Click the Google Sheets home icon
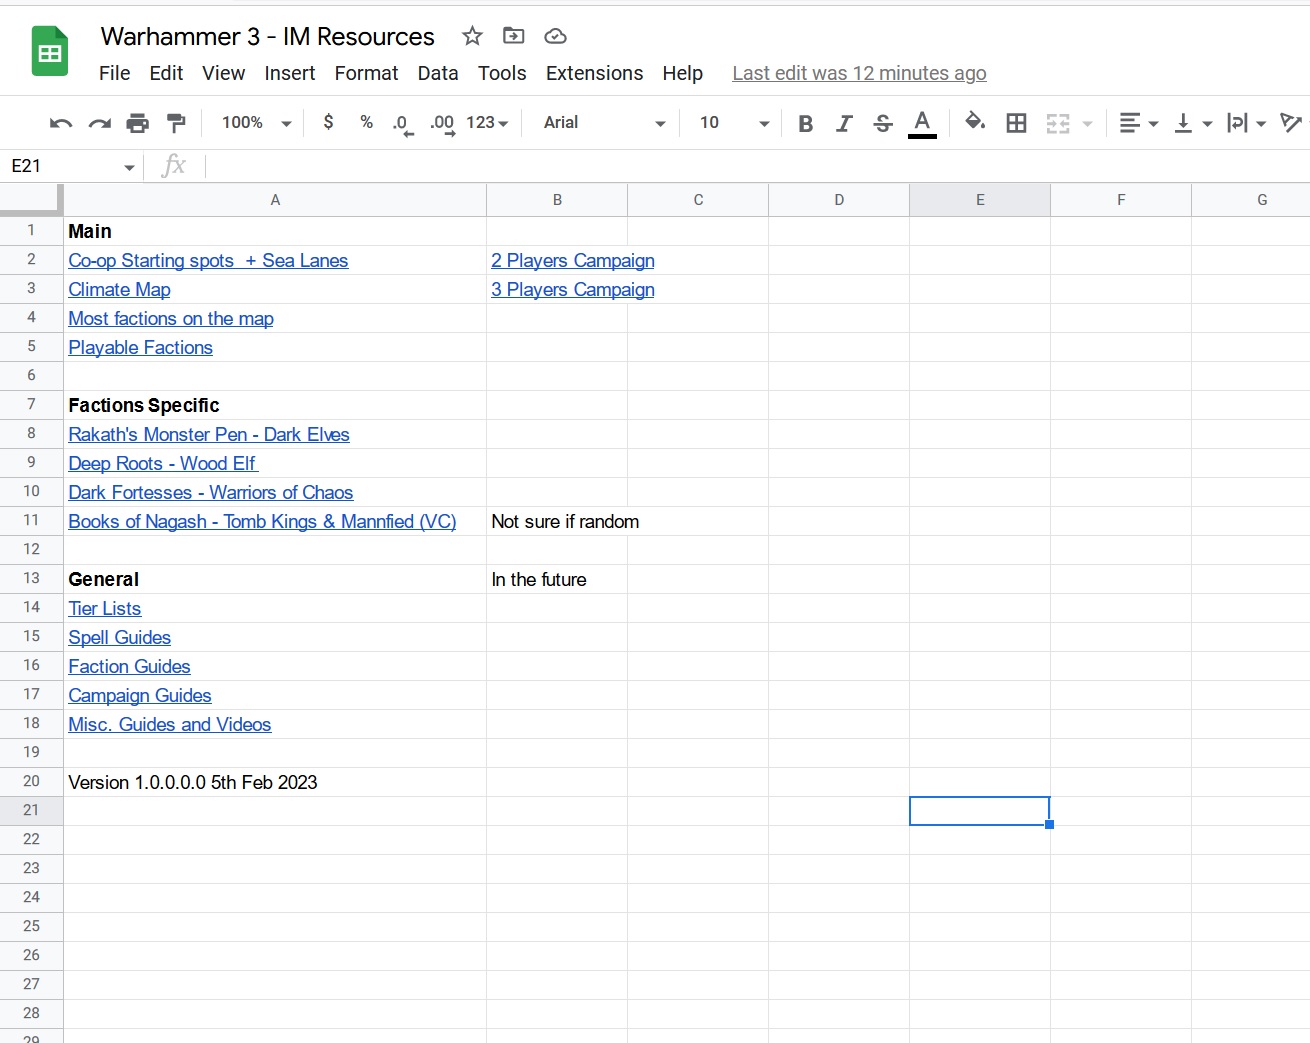The image size is (1310, 1043). click(50, 52)
